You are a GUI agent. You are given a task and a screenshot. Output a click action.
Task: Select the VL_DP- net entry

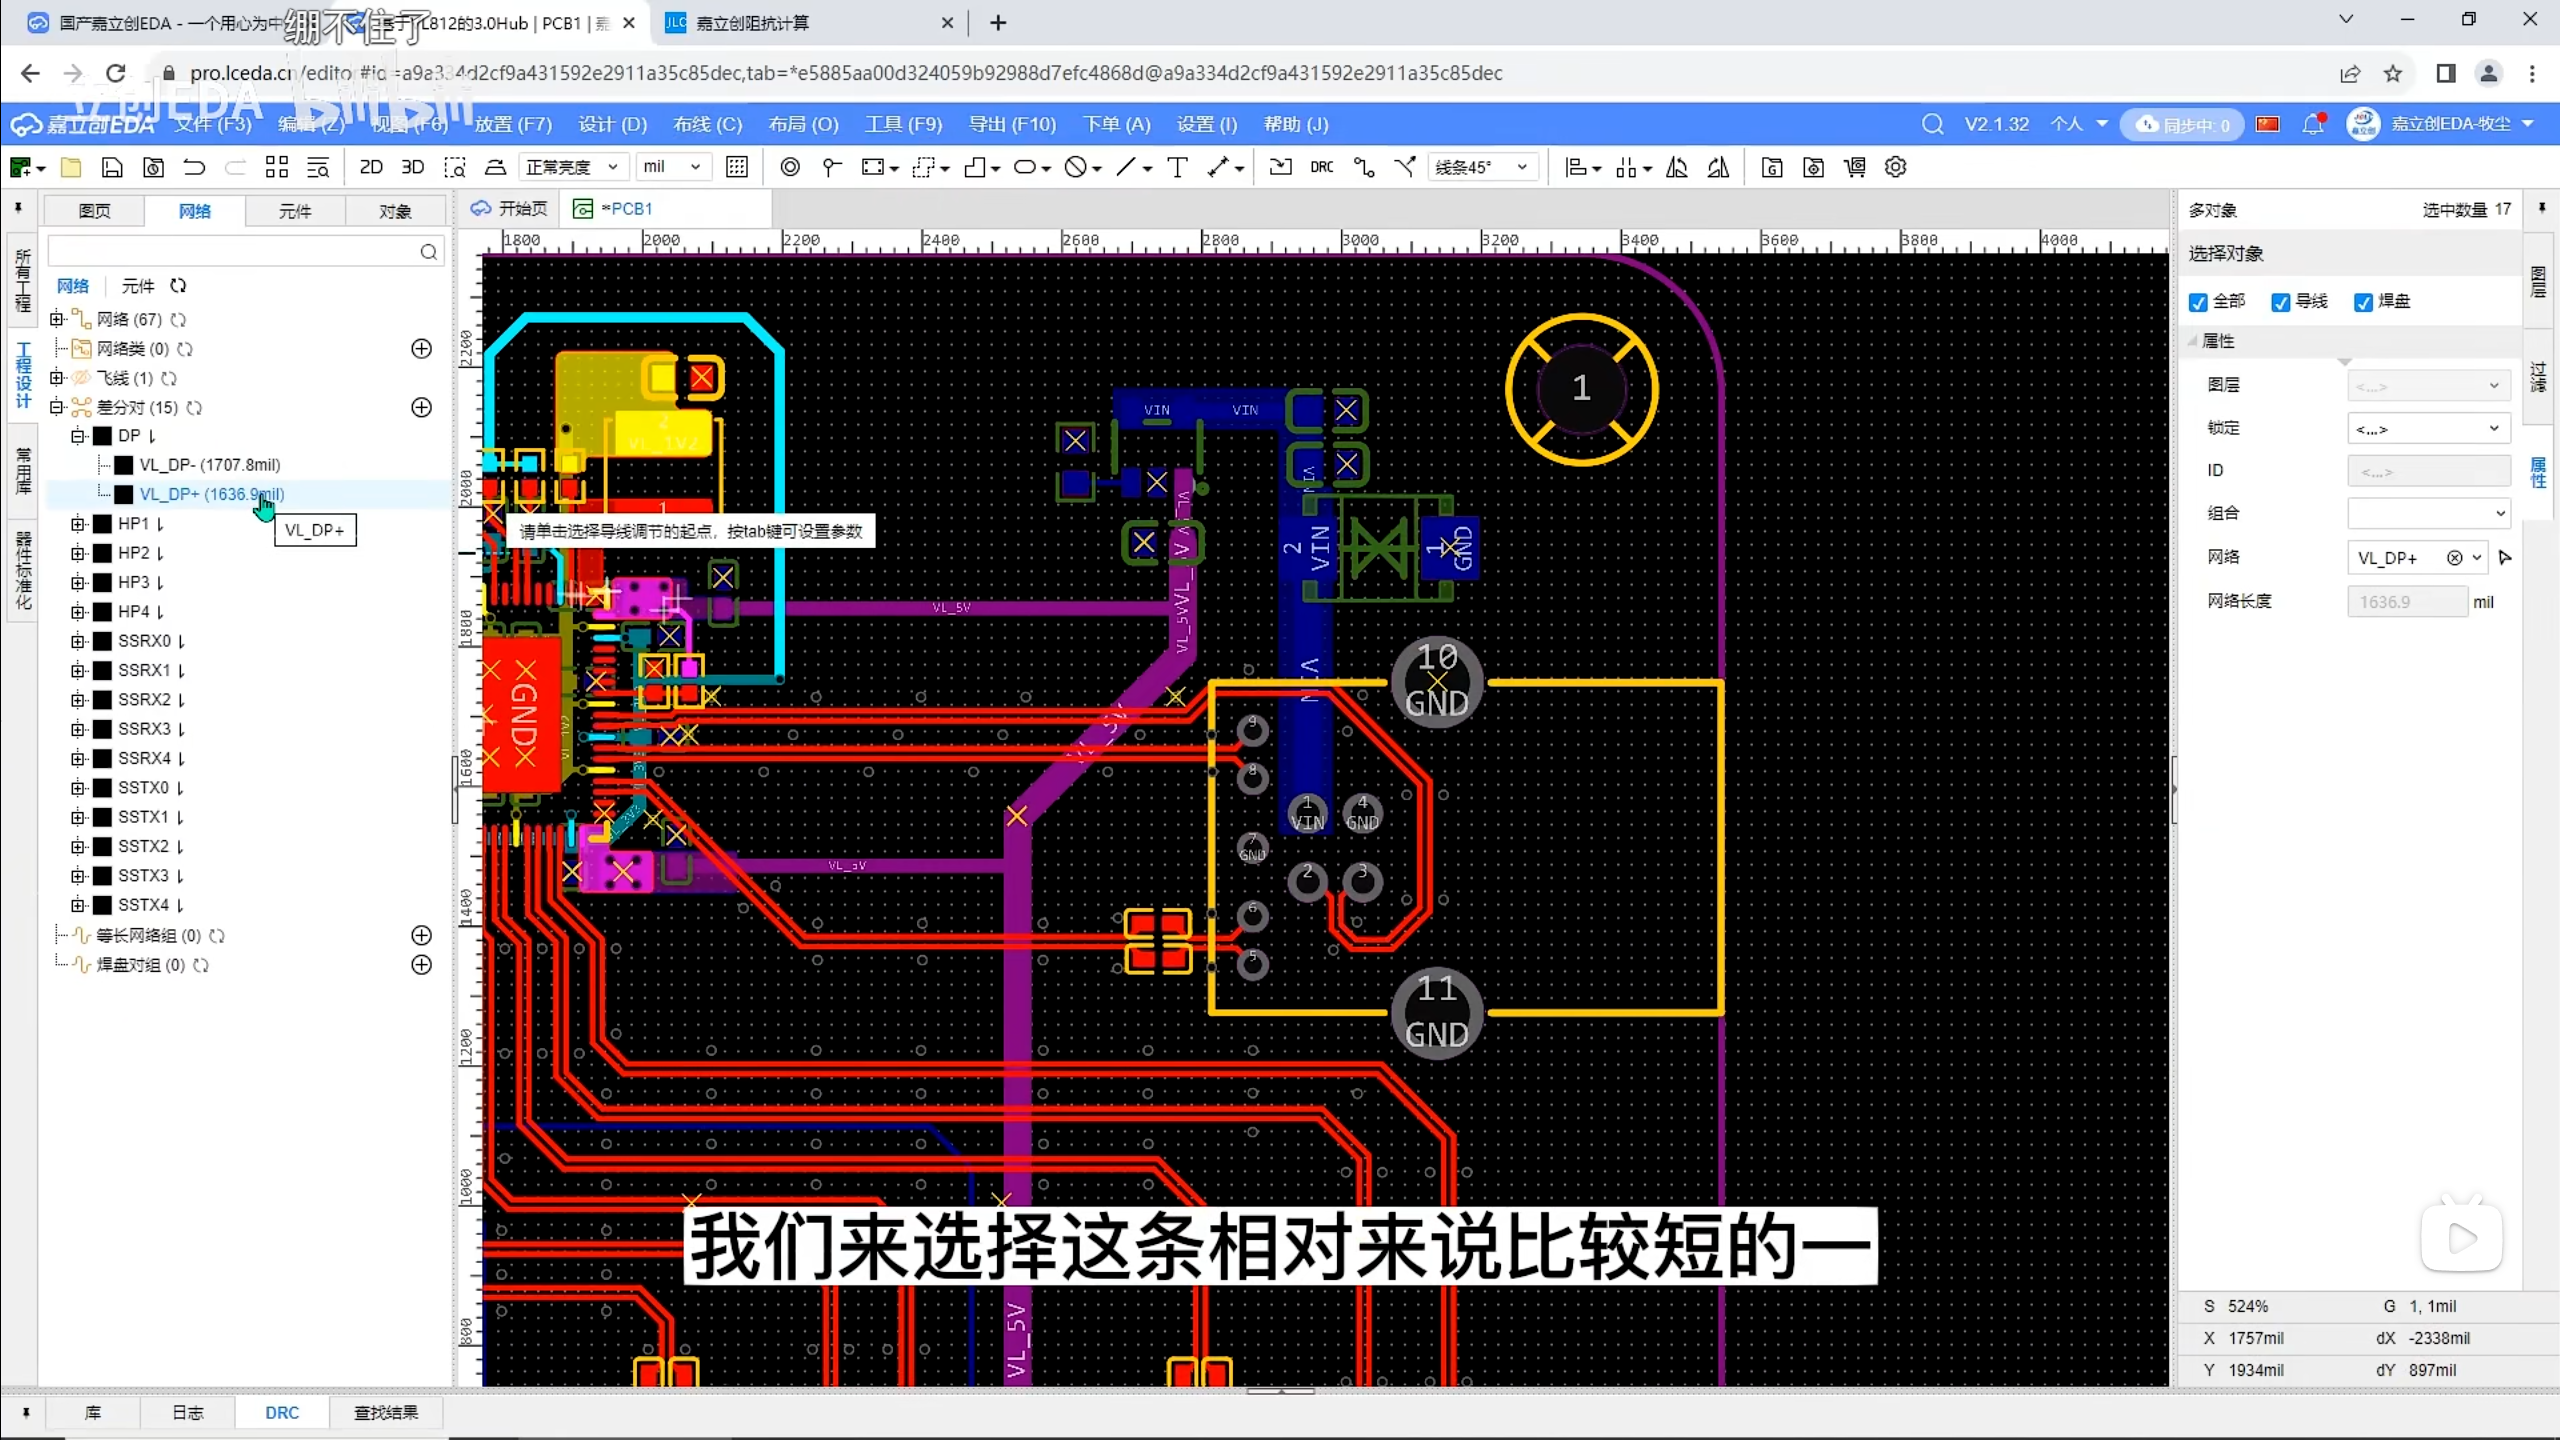click(x=209, y=465)
